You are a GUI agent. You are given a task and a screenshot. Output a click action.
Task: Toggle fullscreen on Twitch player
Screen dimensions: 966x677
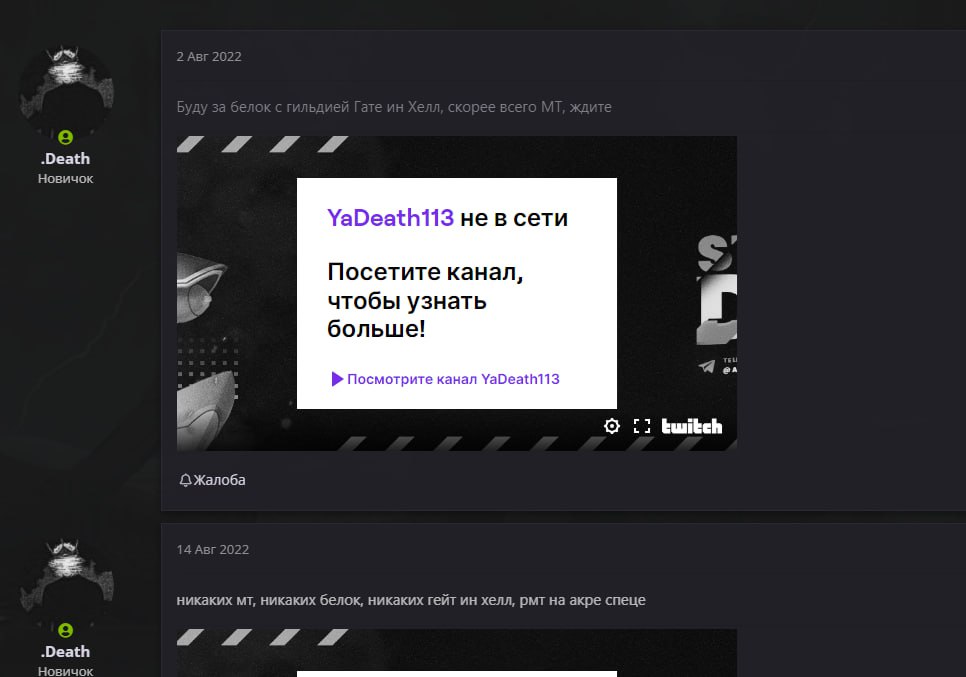(x=642, y=426)
